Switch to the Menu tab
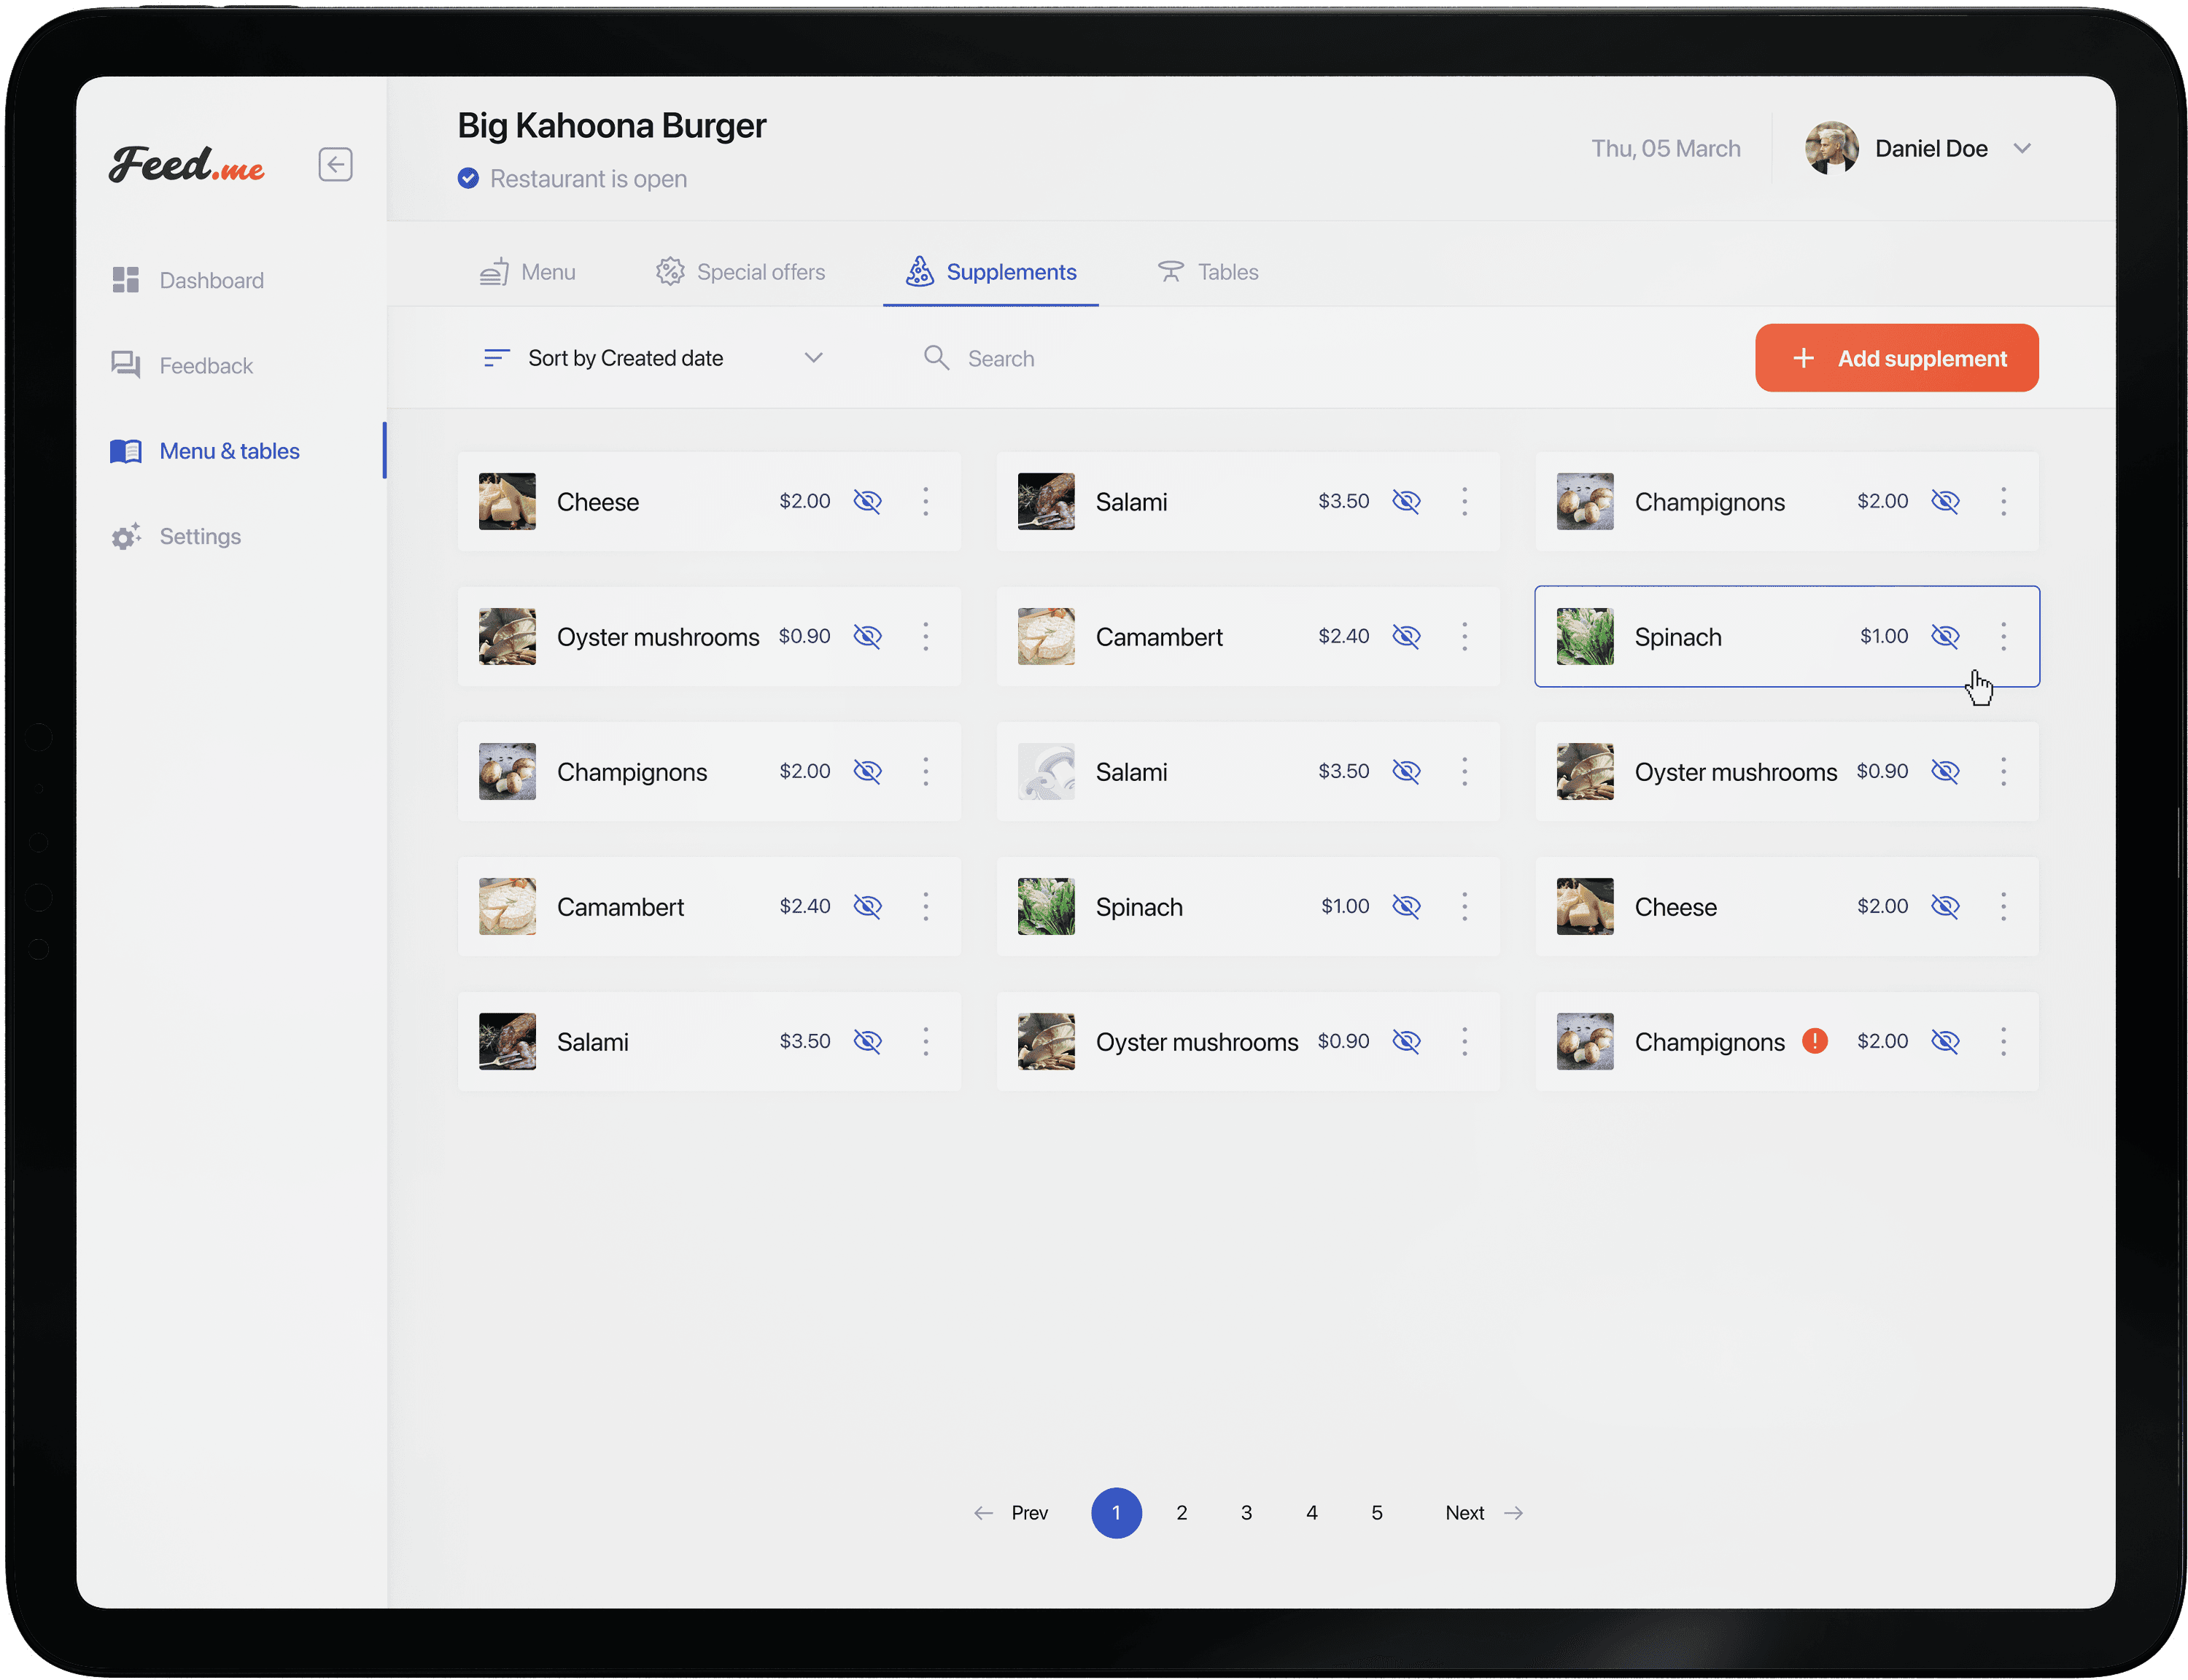The width and height of the screenshot is (2188, 1680). point(527,272)
